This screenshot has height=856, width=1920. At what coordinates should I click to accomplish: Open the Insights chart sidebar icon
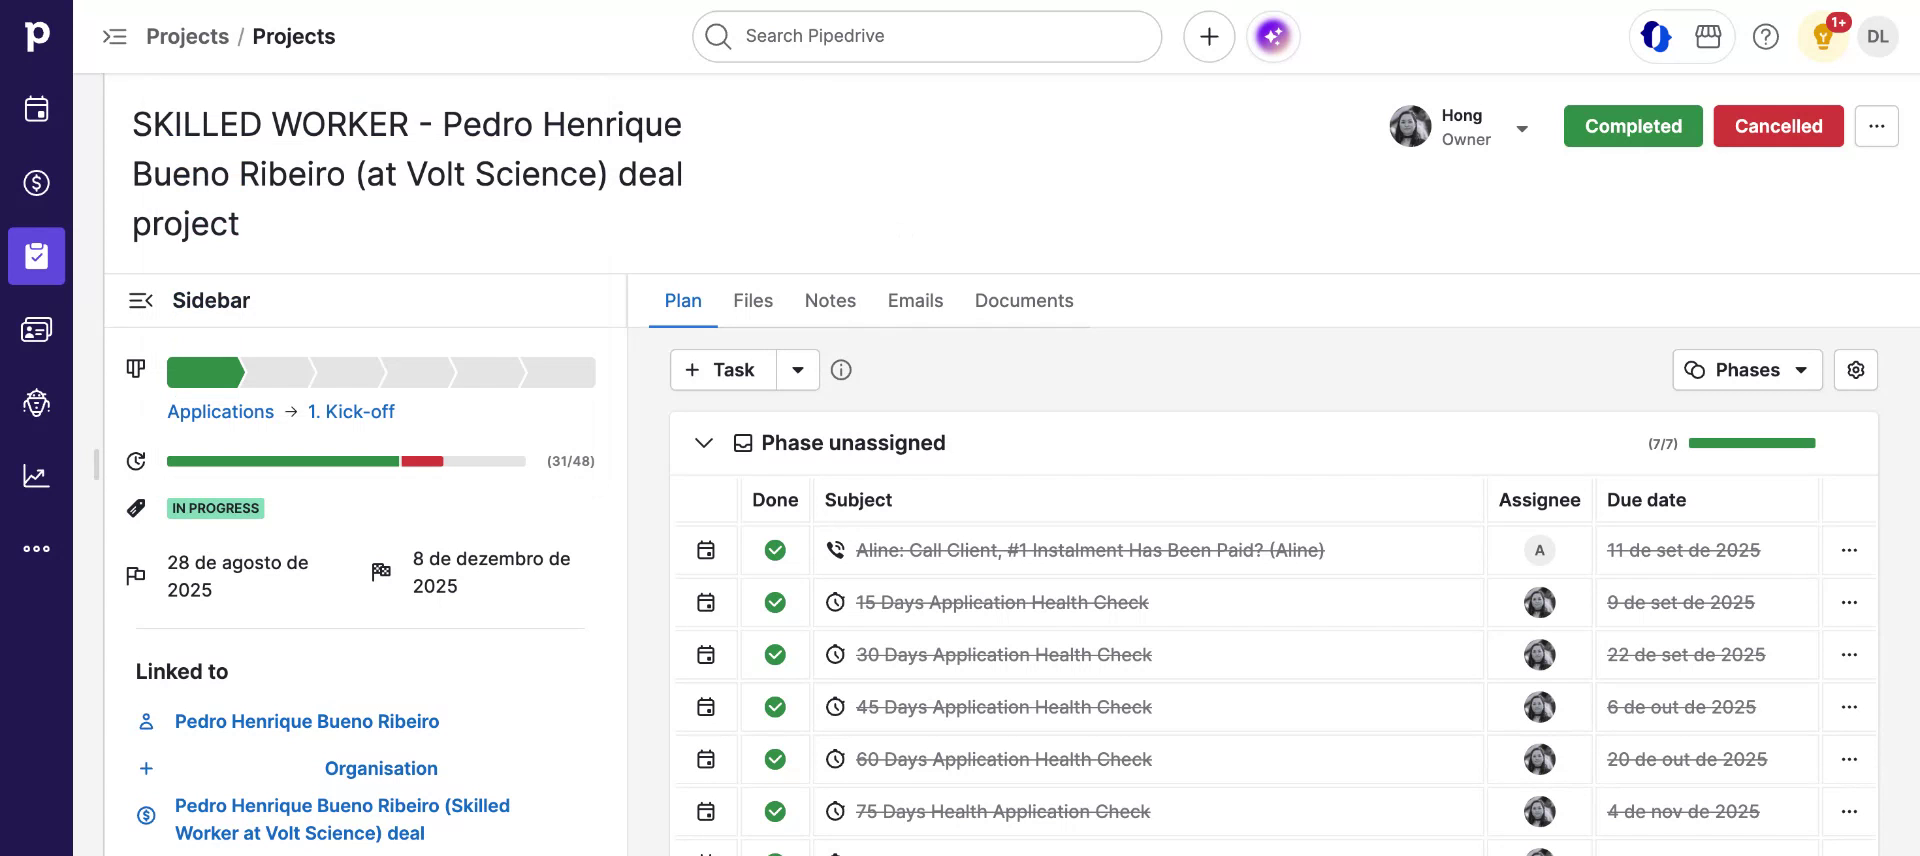pos(36,476)
